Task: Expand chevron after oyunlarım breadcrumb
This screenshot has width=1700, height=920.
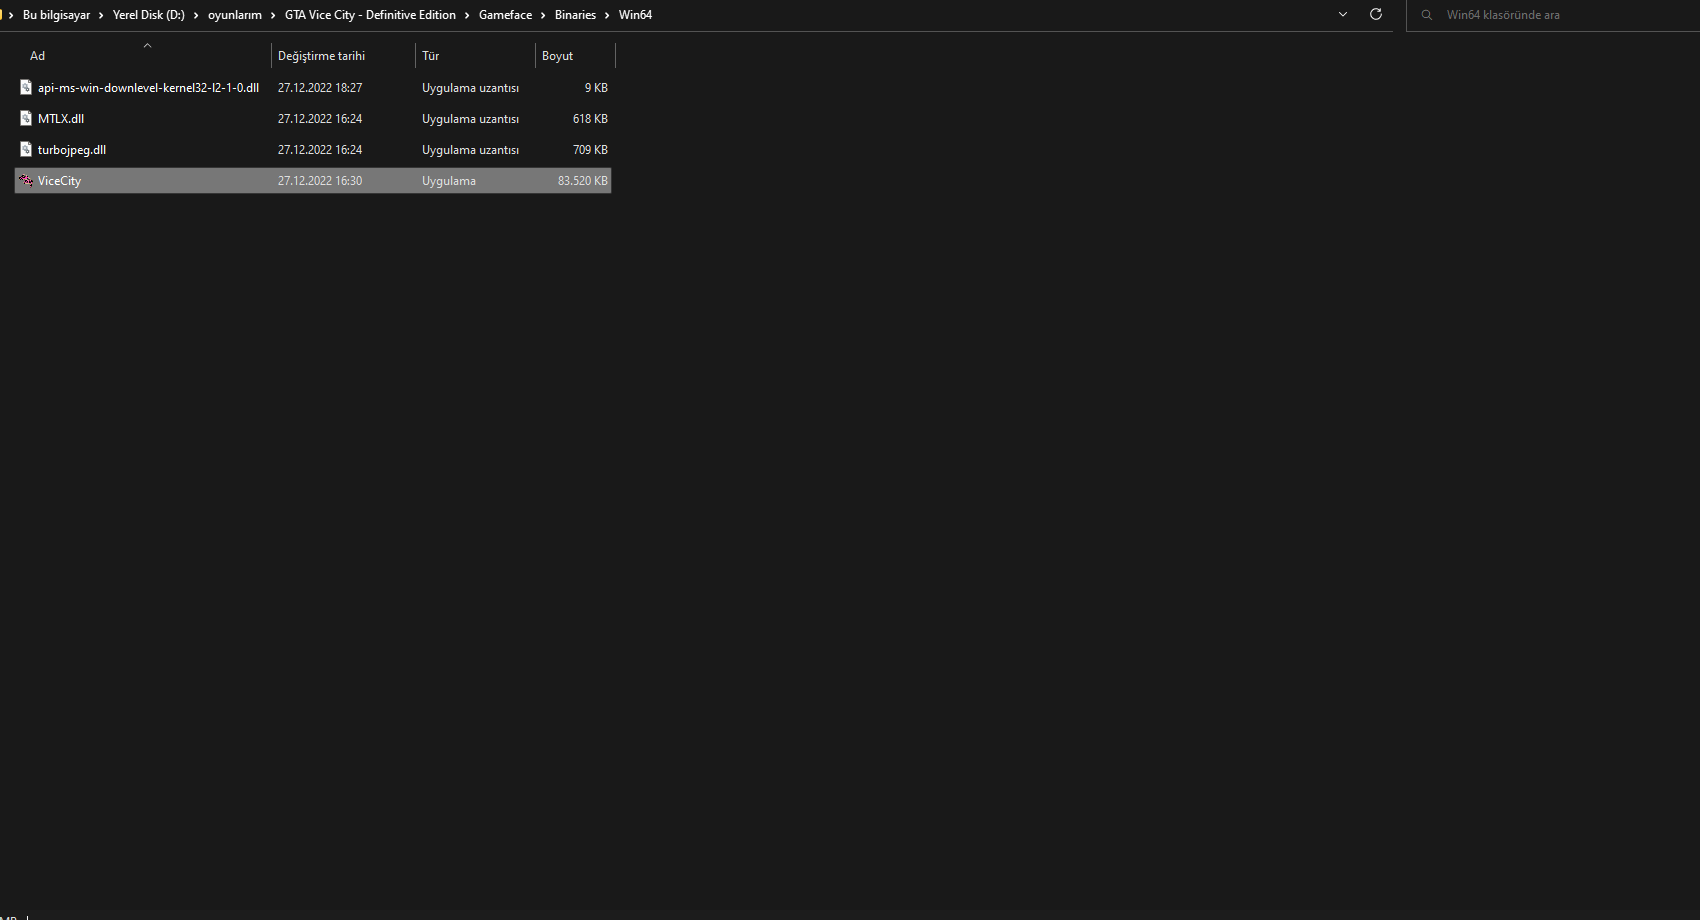Action: [x=273, y=15]
